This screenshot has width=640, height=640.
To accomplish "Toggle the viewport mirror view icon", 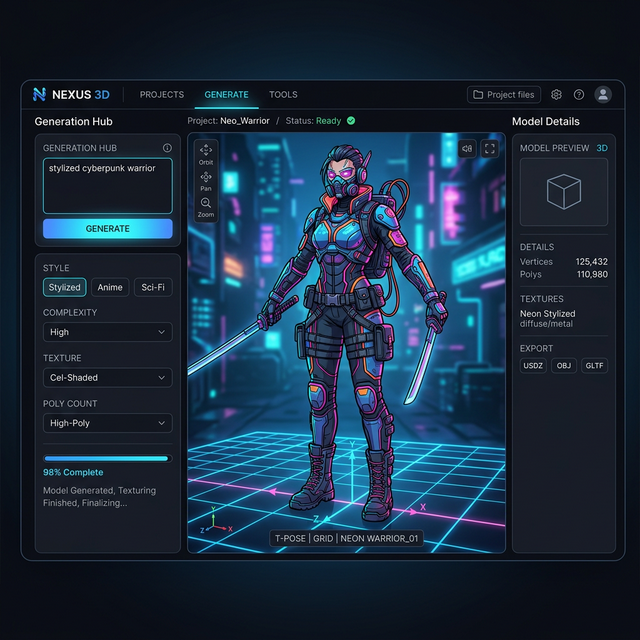I will point(467,149).
